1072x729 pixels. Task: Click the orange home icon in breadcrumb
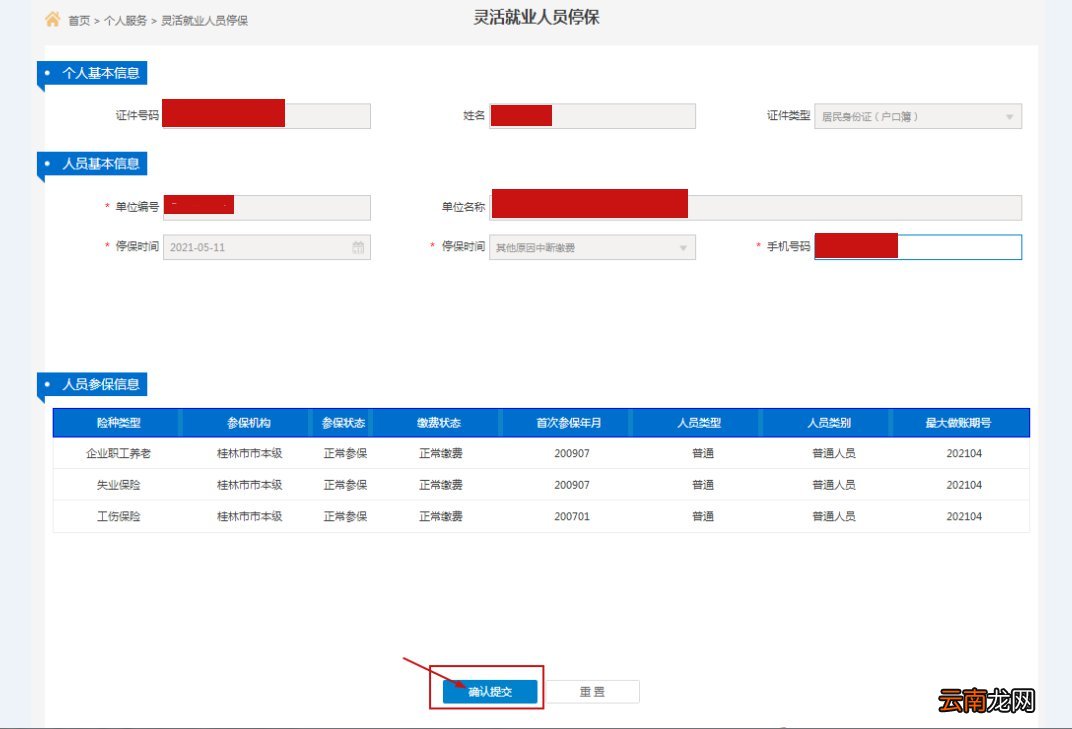53,19
